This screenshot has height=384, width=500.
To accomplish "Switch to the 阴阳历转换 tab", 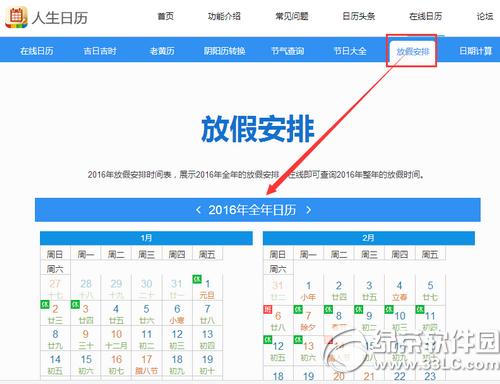I will click(x=224, y=51).
